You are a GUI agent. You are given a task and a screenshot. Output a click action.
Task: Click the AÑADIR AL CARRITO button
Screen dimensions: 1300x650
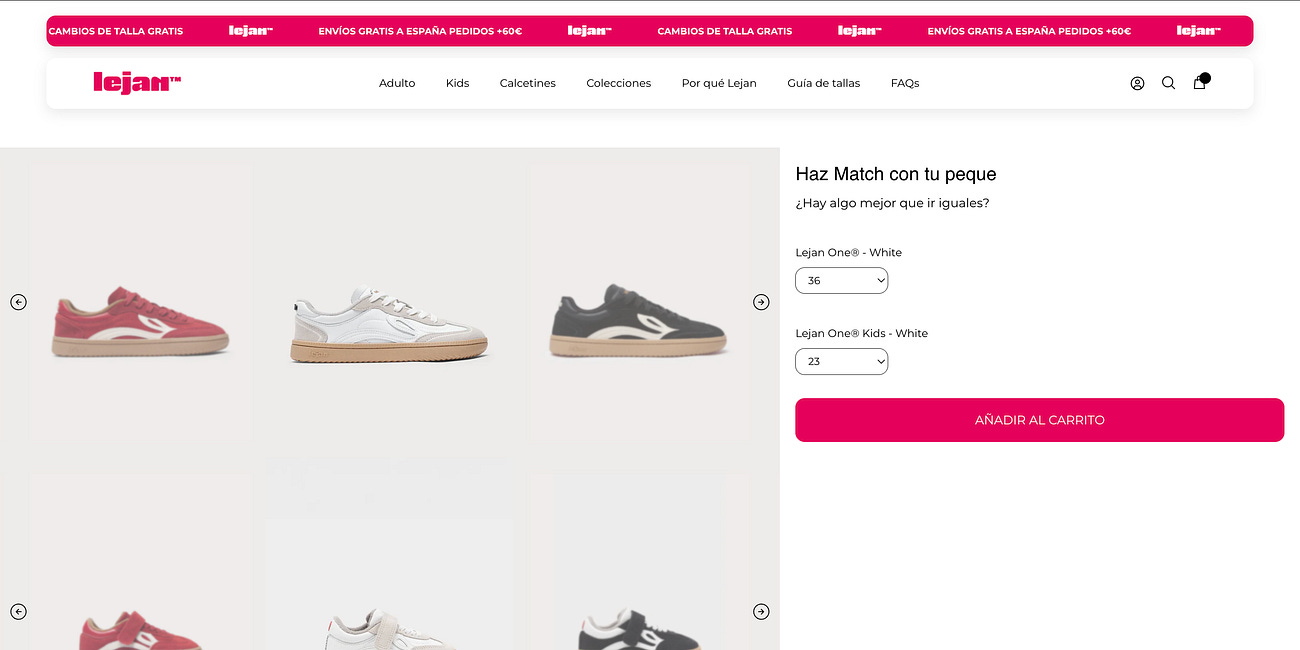tap(1039, 420)
